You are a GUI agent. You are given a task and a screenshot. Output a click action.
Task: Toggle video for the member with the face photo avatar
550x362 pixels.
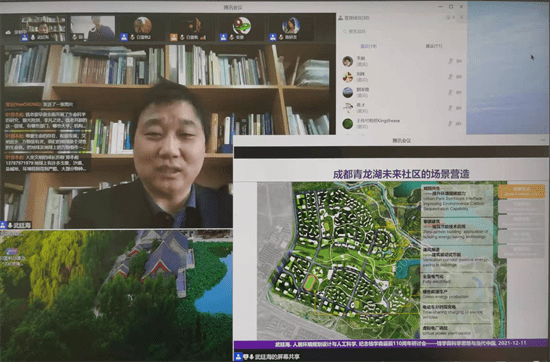(x=459, y=61)
